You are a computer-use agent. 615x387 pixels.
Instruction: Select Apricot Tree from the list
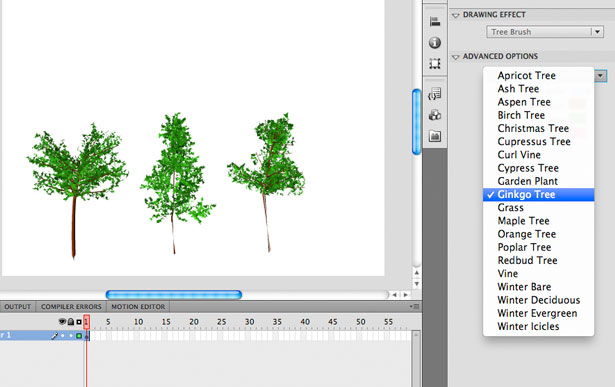click(539, 75)
